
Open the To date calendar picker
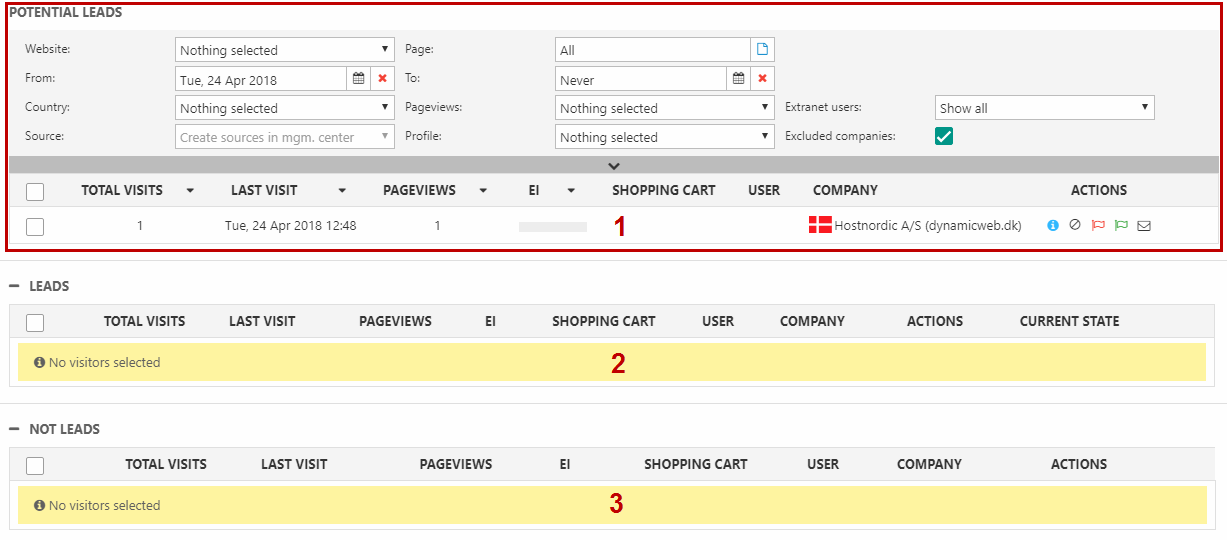(739, 79)
